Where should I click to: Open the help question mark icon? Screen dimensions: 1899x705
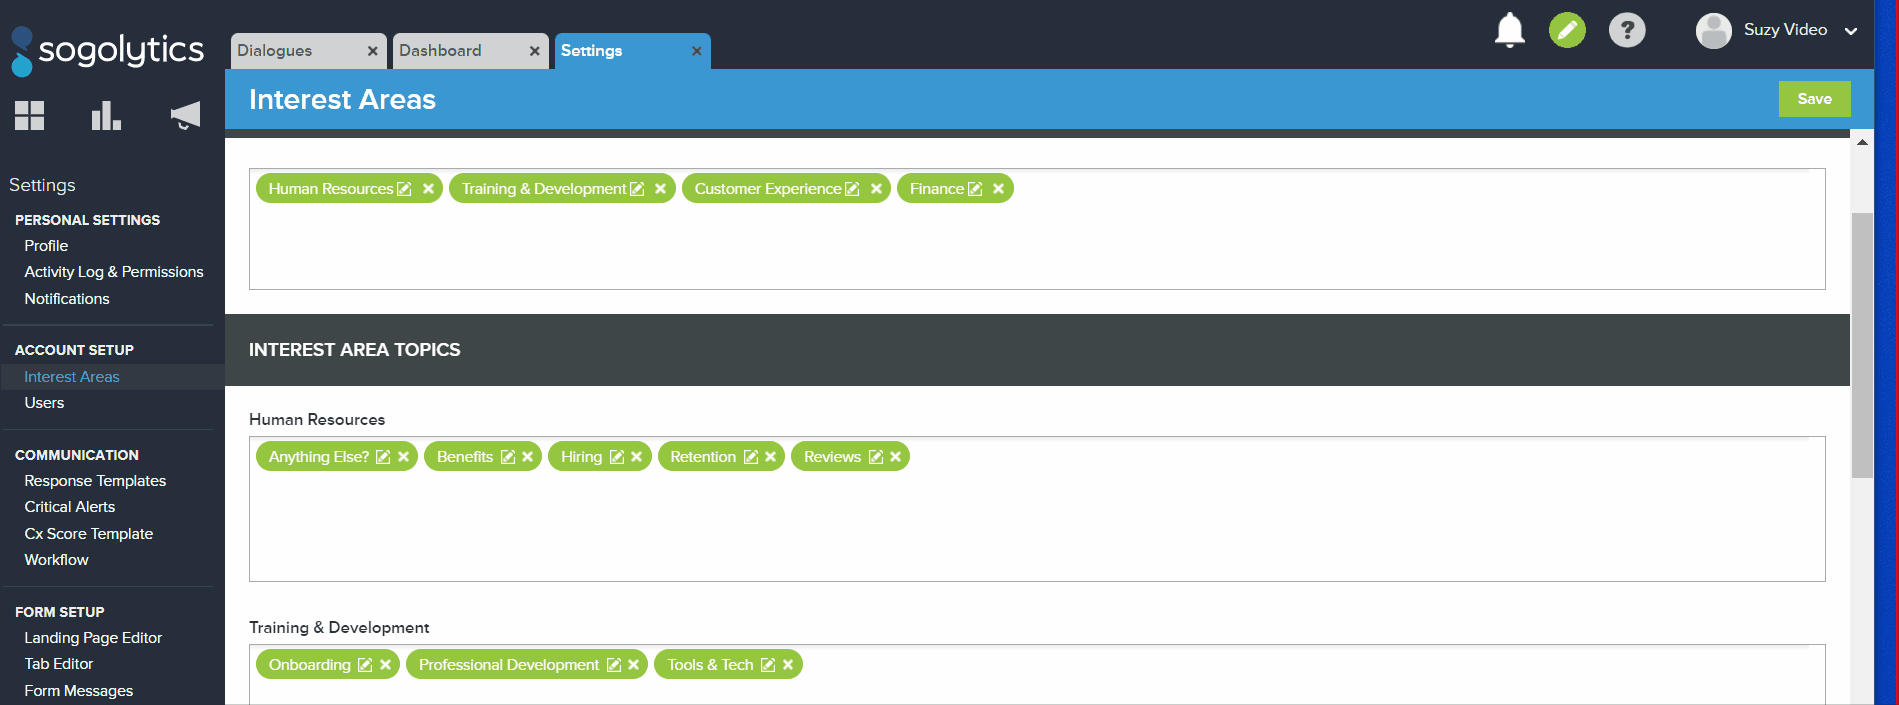tap(1626, 30)
